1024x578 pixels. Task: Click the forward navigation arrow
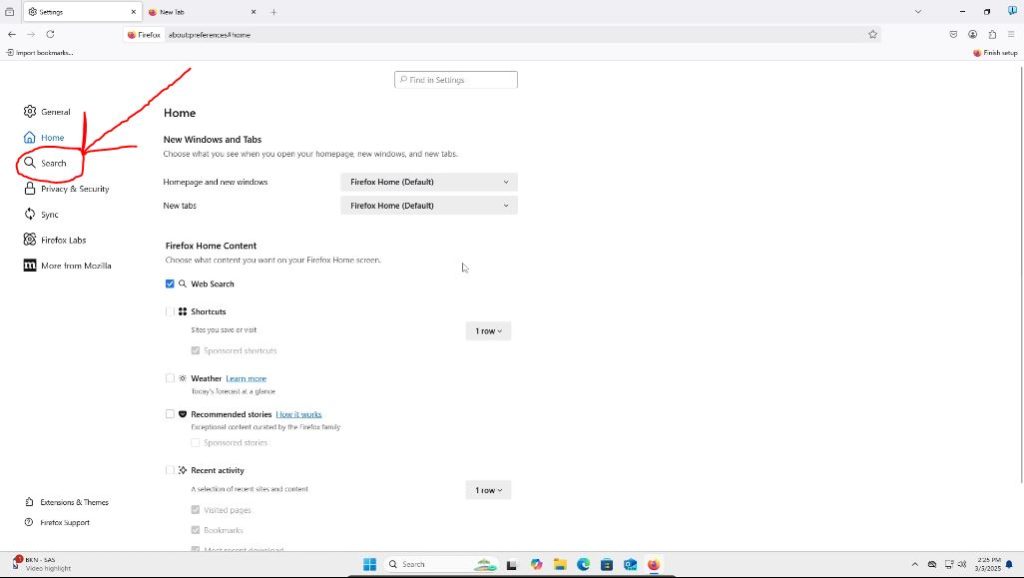click(x=31, y=35)
